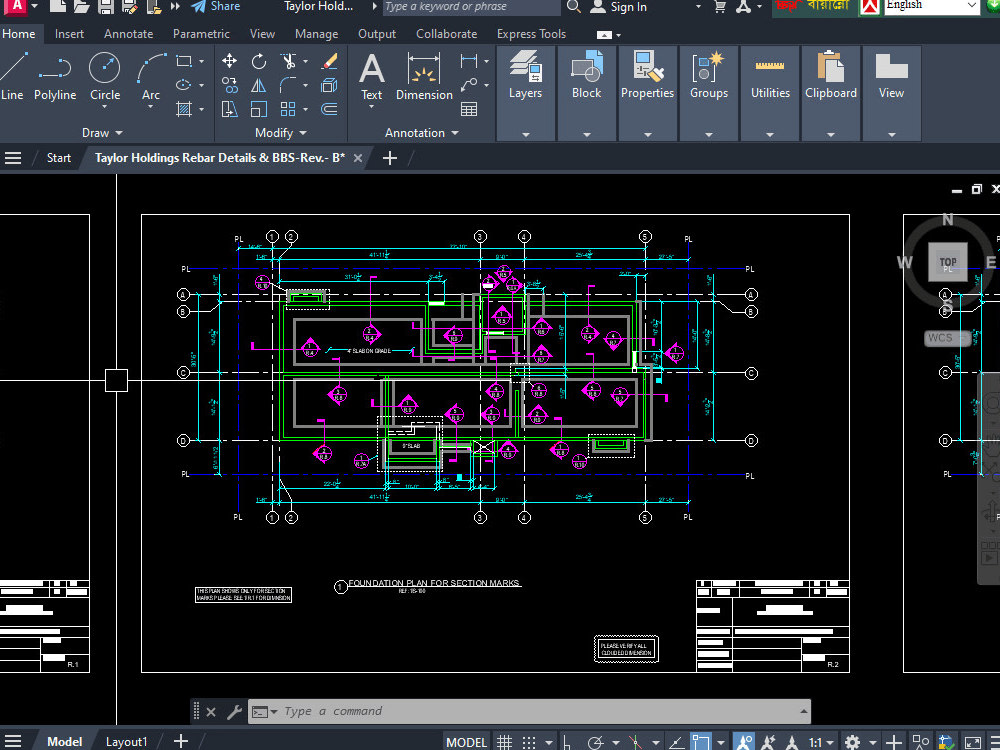Activate the Polyline tool

point(55,70)
